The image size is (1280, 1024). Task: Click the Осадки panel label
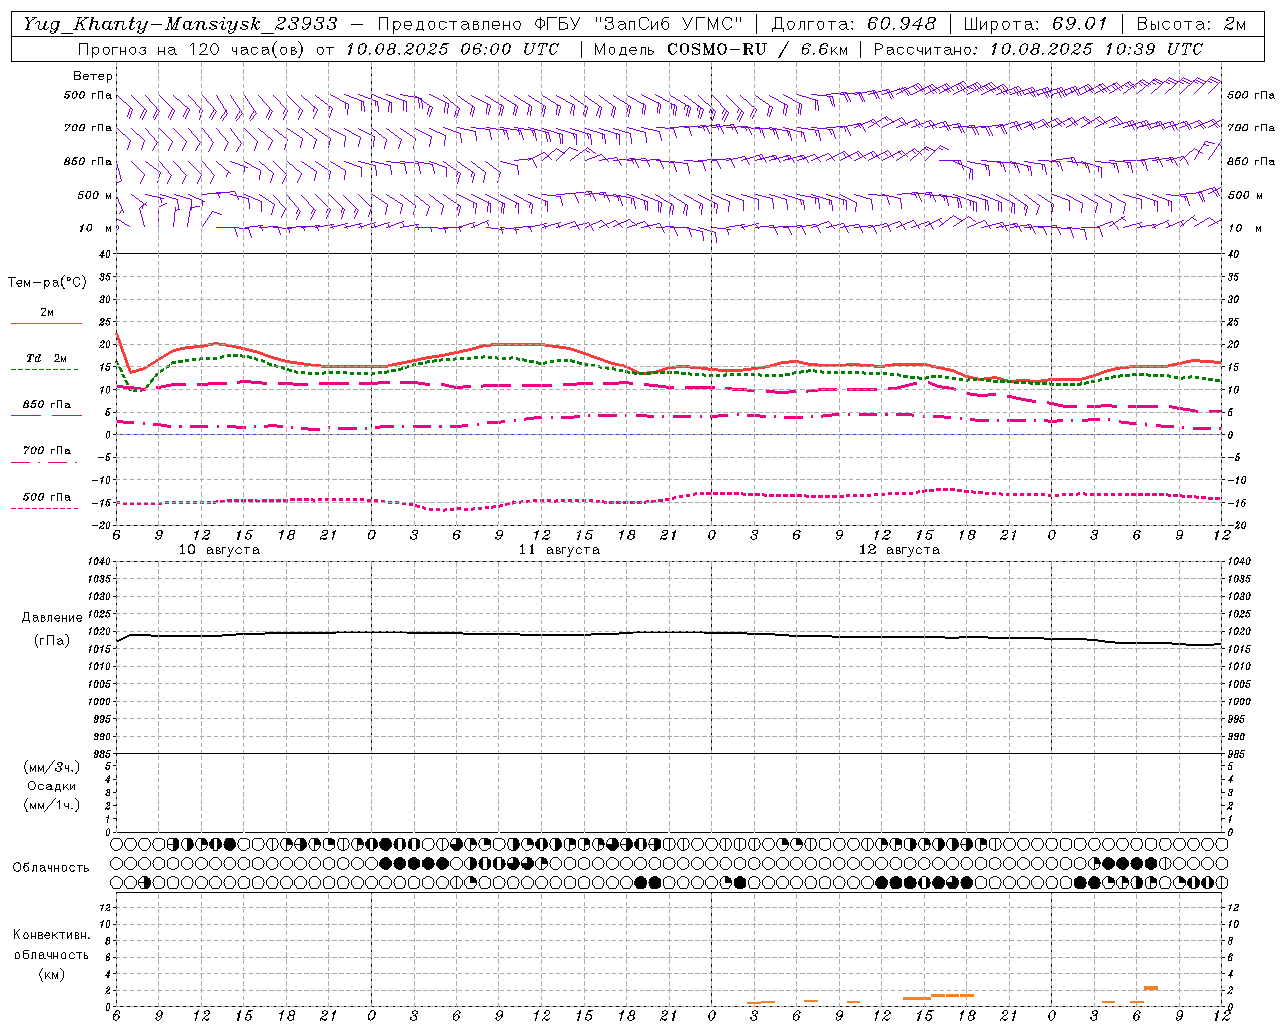click(52, 786)
